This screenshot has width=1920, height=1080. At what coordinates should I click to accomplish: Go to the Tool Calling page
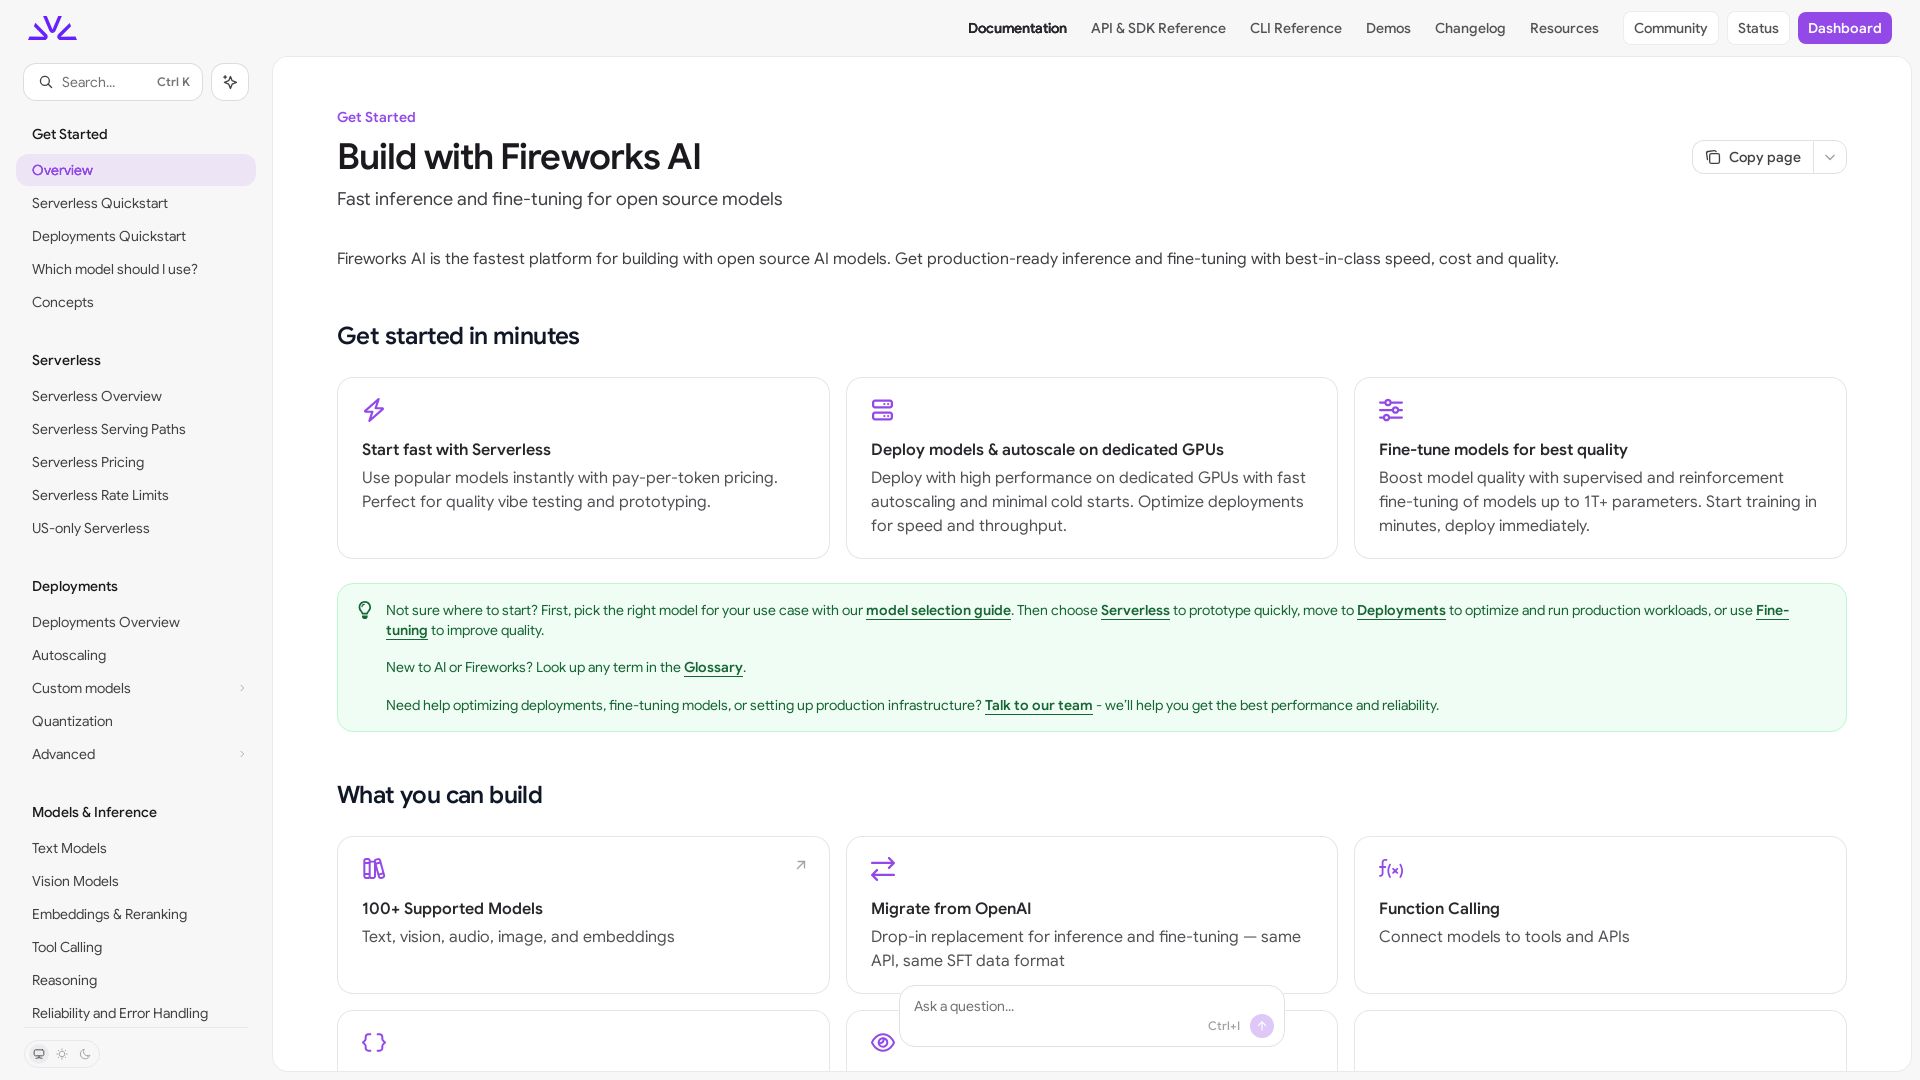pyautogui.click(x=136, y=947)
